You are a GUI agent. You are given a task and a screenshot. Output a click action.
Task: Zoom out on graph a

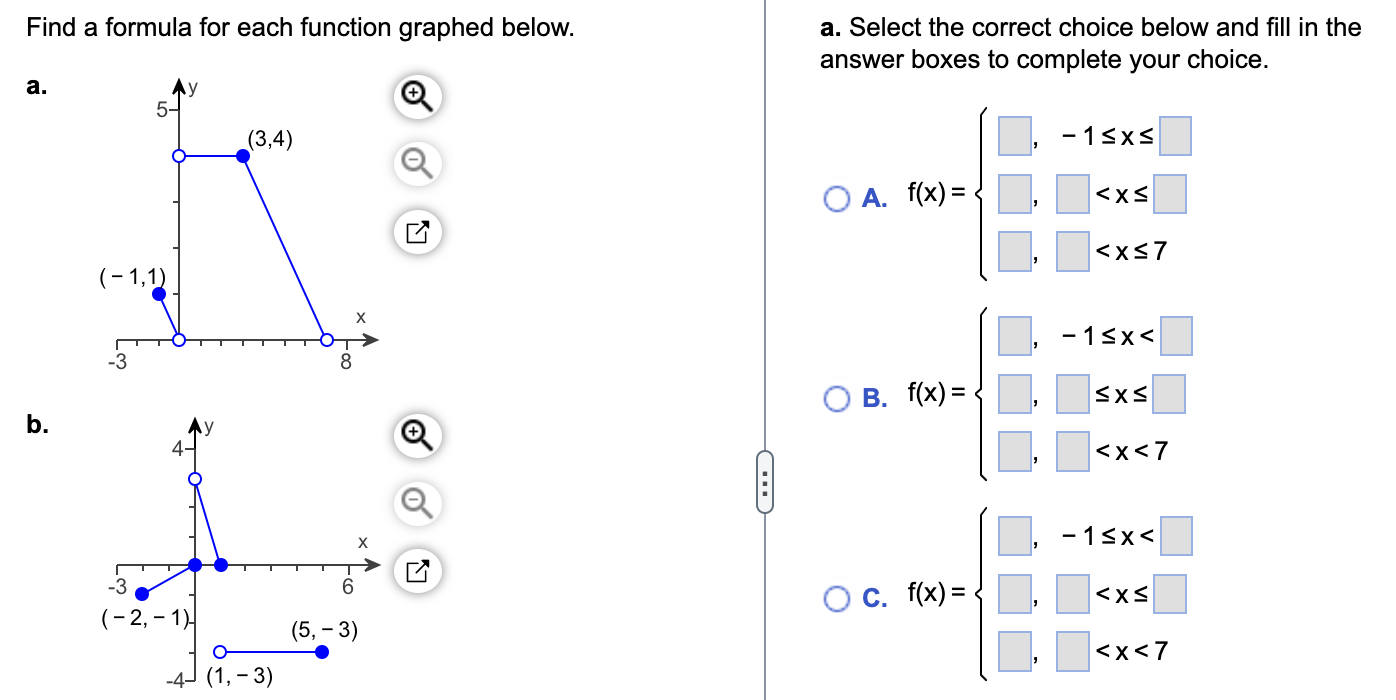pos(416,164)
